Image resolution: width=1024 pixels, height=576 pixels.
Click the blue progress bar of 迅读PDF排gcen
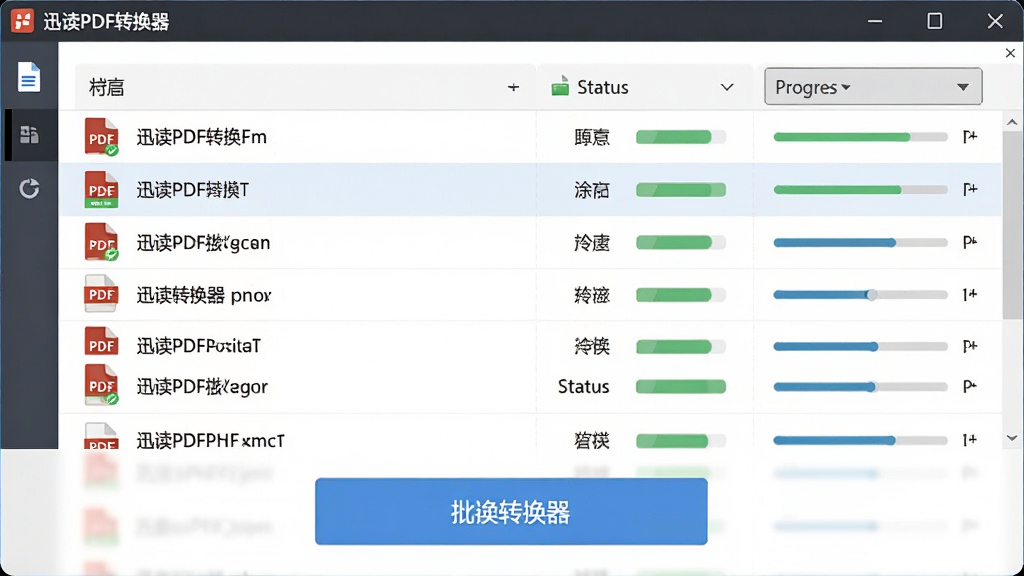[x=860, y=242]
